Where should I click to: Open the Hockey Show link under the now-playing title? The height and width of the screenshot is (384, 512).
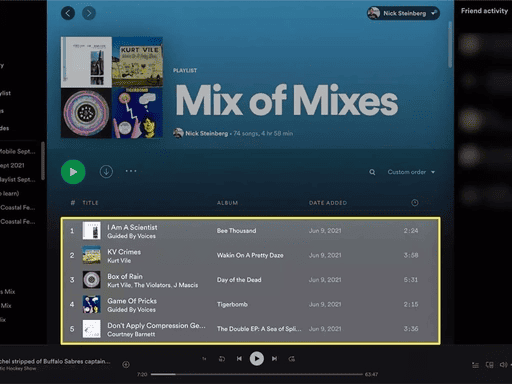[18, 369]
